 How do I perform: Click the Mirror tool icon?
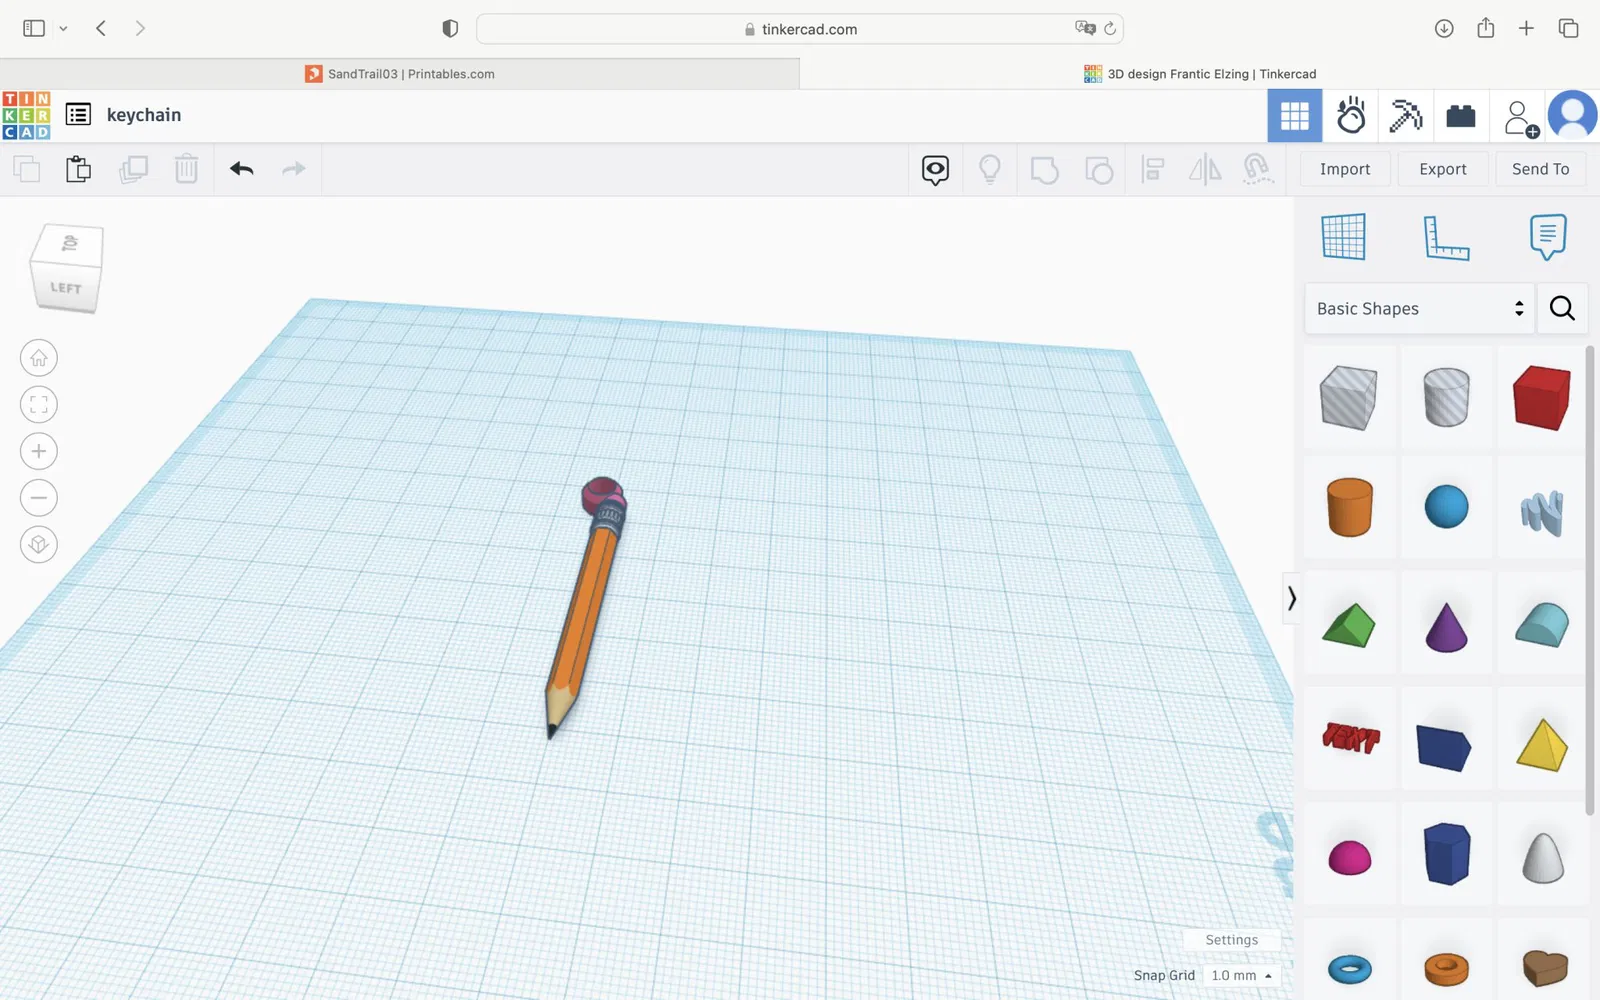[1205, 170]
